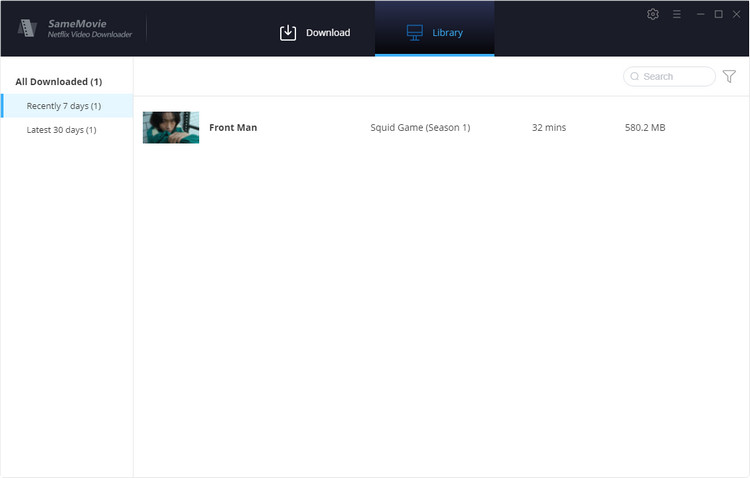Select All Downloaded (1) category
Viewport: 750px width, 478px height.
pos(59,82)
